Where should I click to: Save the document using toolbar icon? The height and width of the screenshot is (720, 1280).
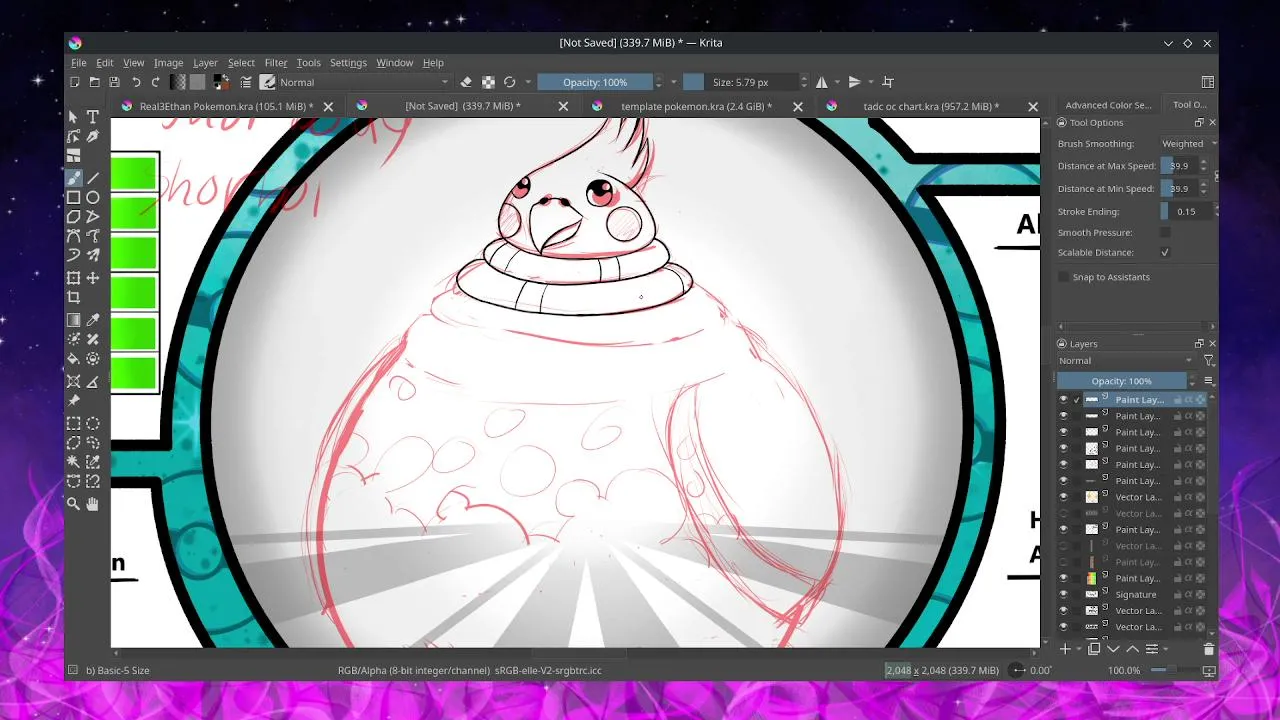click(x=115, y=82)
